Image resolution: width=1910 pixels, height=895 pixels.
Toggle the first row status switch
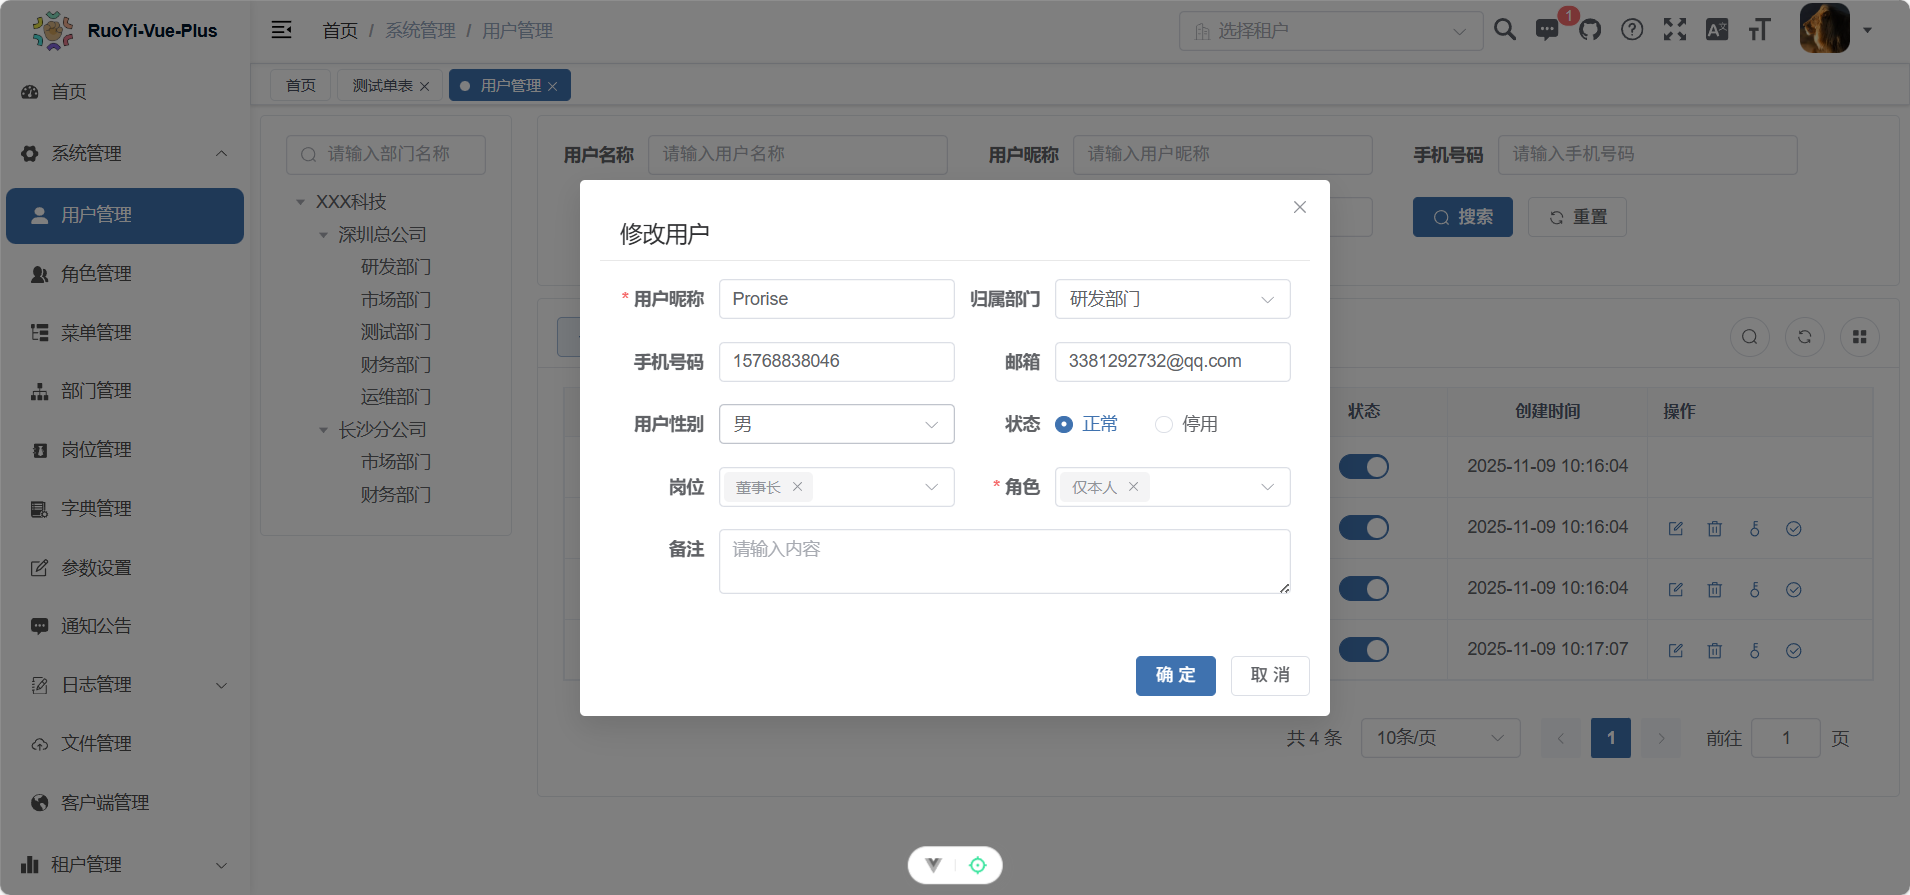point(1364,467)
